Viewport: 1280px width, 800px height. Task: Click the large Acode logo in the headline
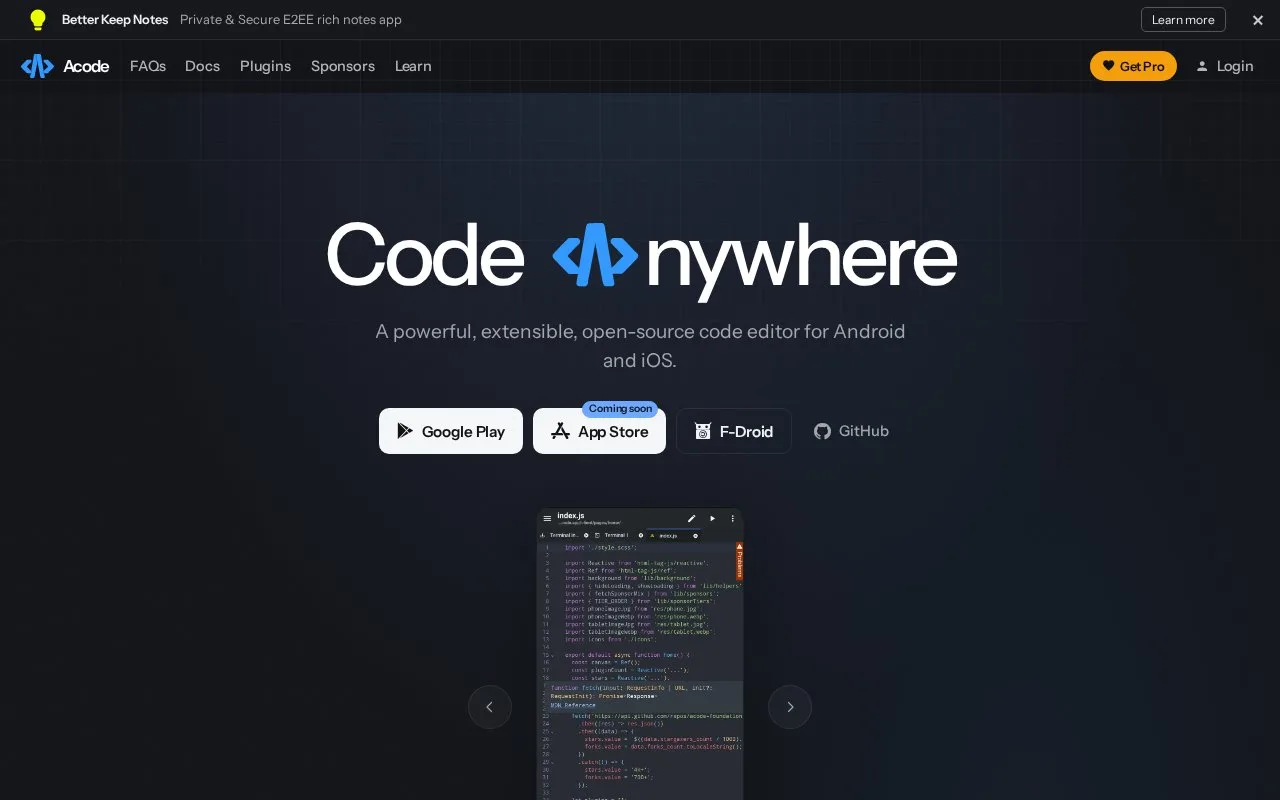click(x=595, y=255)
